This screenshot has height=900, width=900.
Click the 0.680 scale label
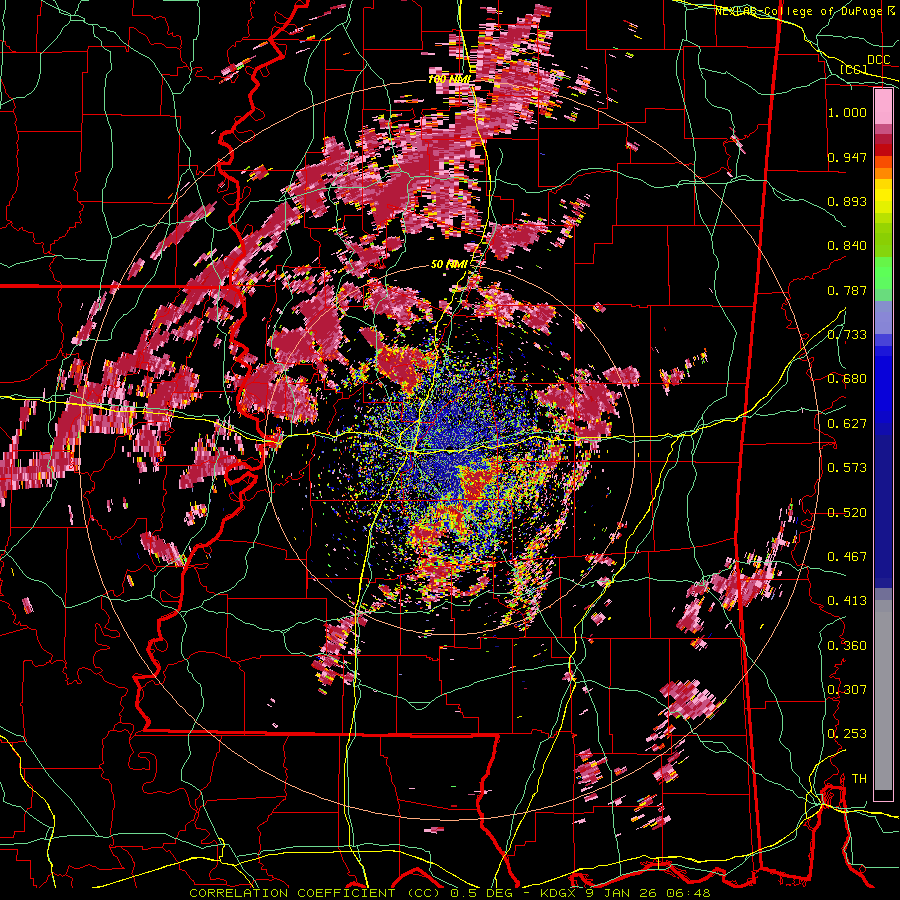[x=847, y=378]
